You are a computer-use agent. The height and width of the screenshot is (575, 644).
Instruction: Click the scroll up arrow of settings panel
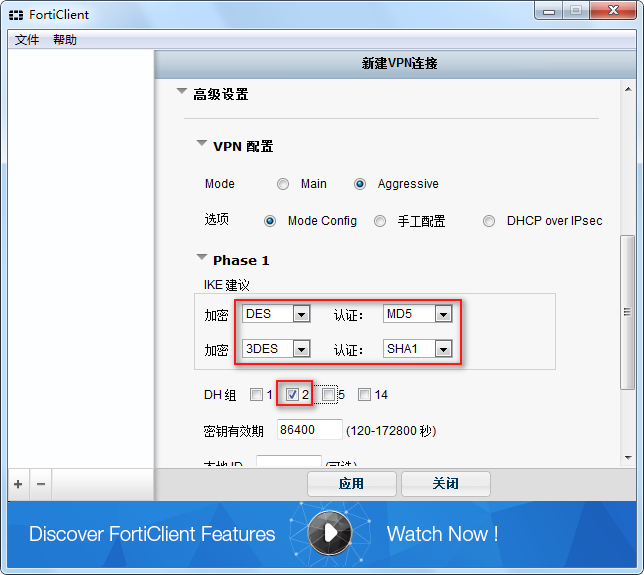tap(628, 89)
